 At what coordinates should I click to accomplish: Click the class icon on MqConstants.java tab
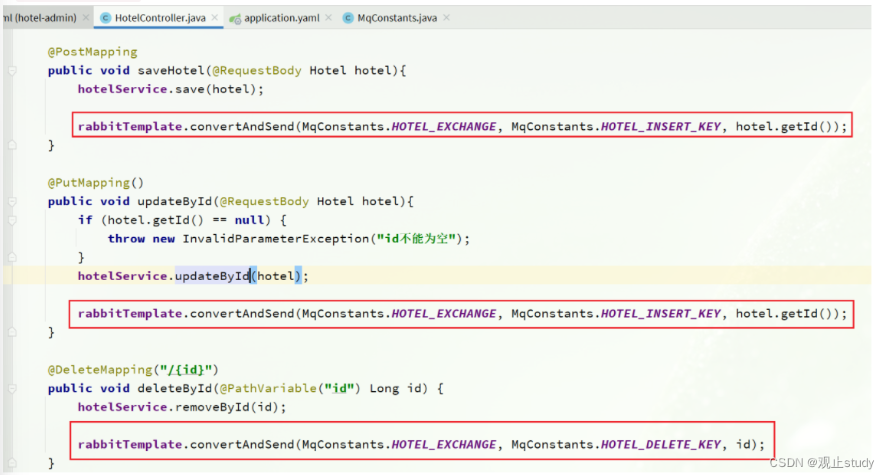coord(348,18)
